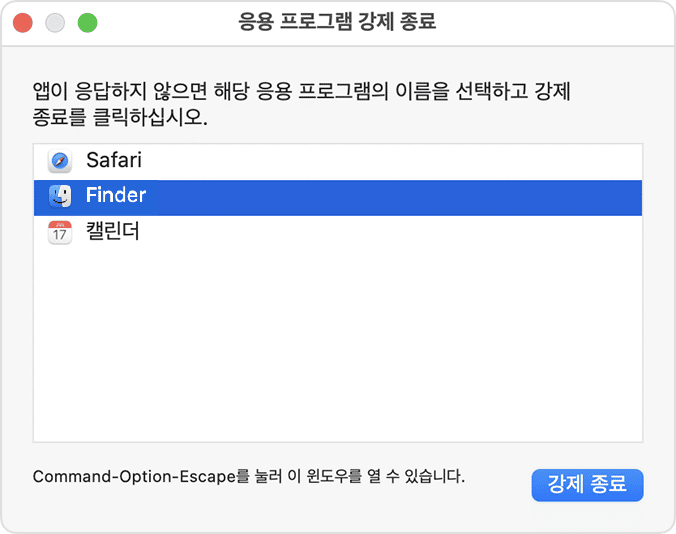Click the Calendar icon showing 17

(x=60, y=233)
